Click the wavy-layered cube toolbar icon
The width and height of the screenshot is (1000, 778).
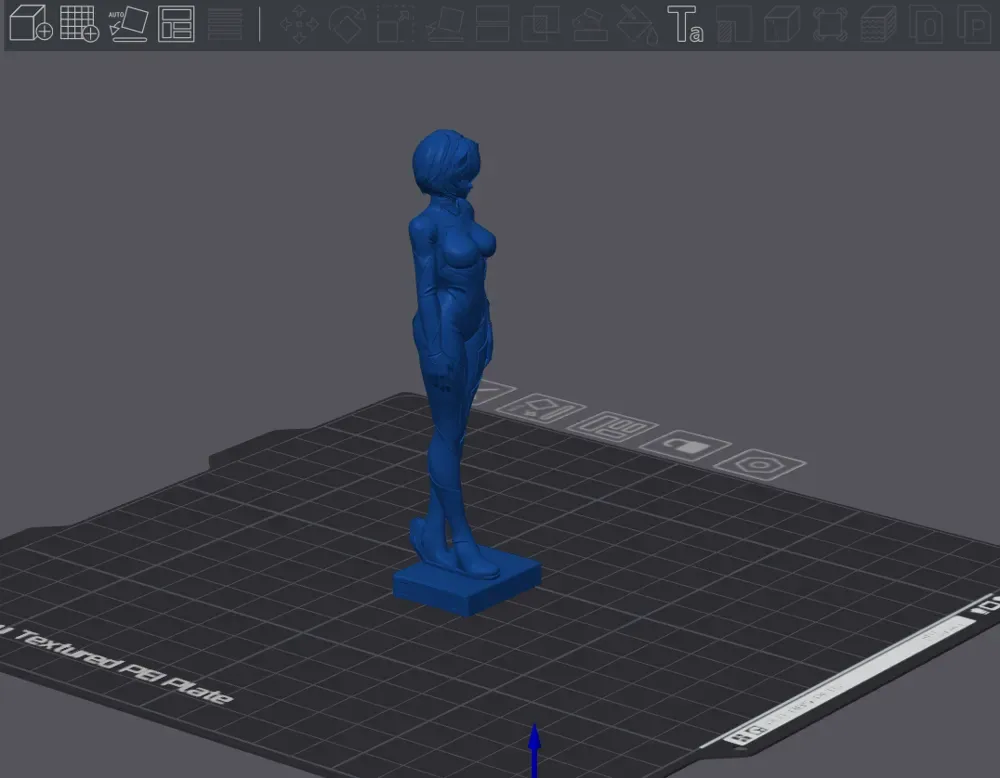tap(879, 24)
